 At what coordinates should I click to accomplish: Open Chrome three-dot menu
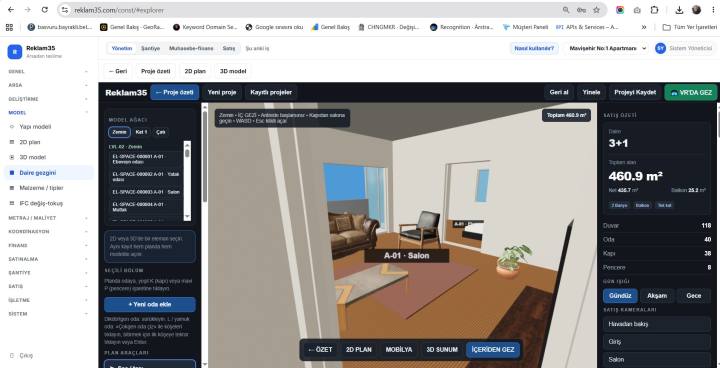[x=713, y=10]
